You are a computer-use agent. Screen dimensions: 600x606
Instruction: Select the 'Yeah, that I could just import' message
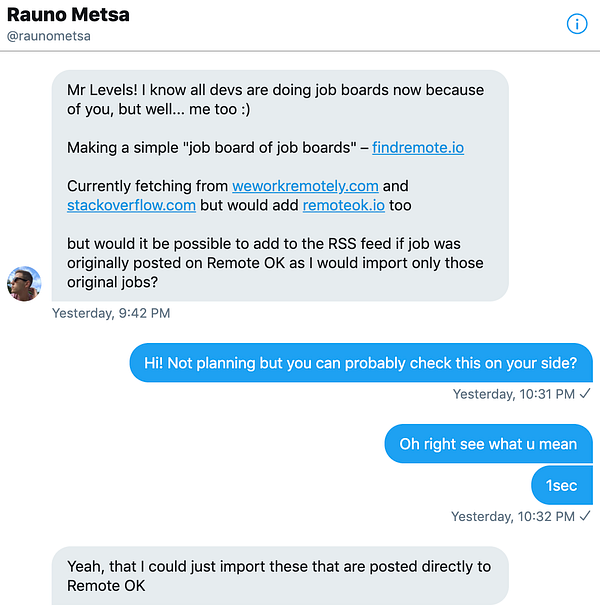279,575
